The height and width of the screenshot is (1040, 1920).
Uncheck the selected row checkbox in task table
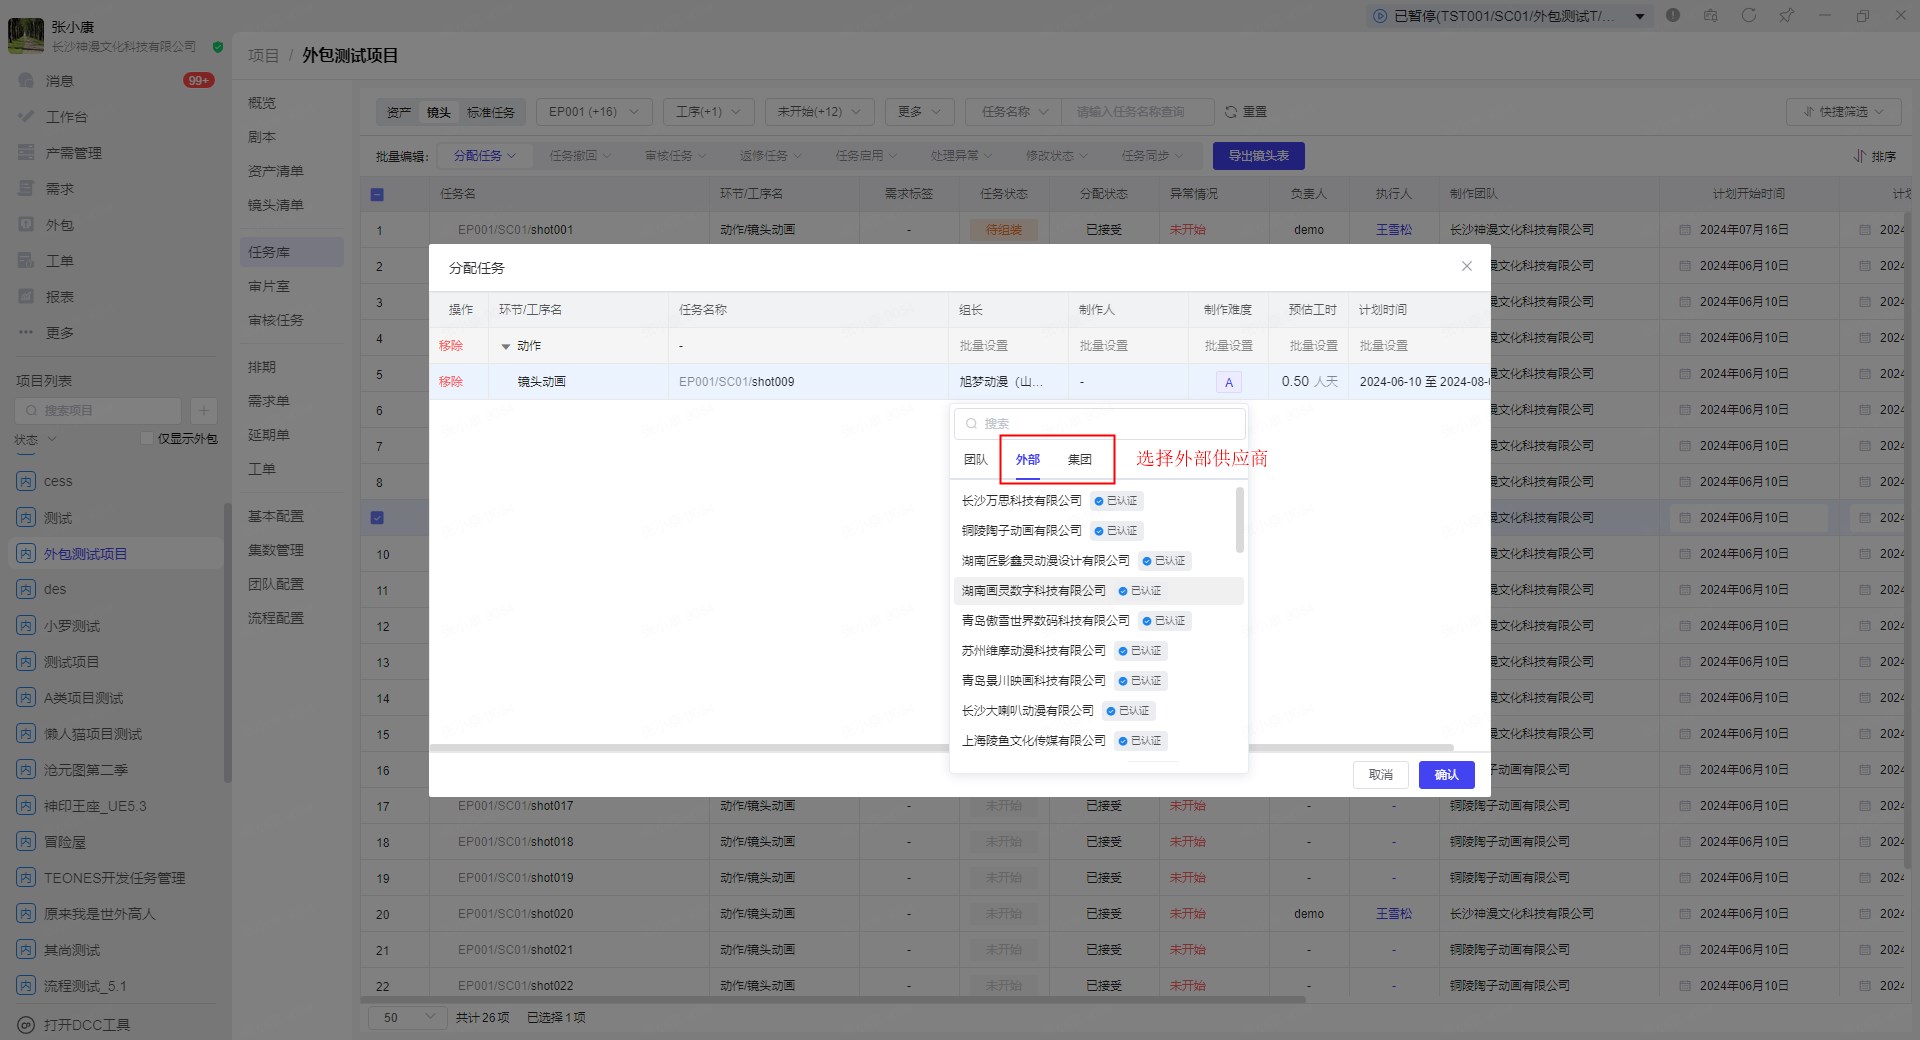(x=377, y=518)
